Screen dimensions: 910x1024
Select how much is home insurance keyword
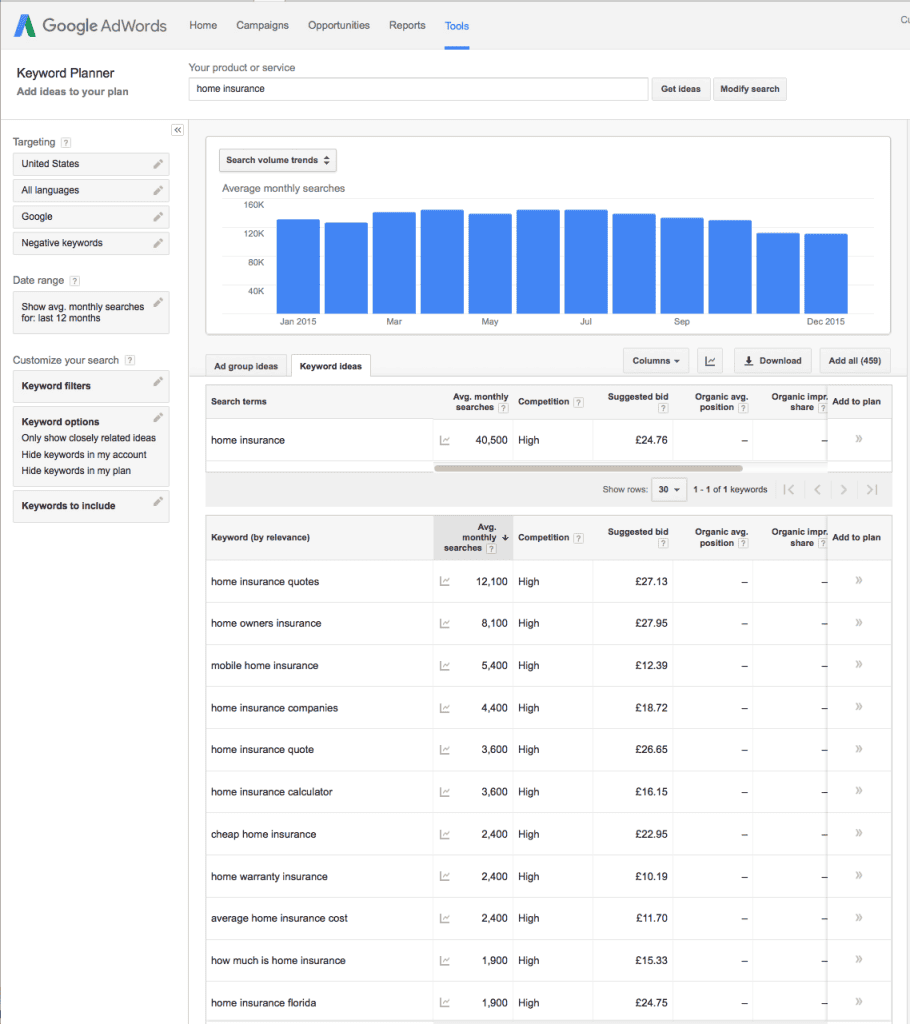click(278, 961)
